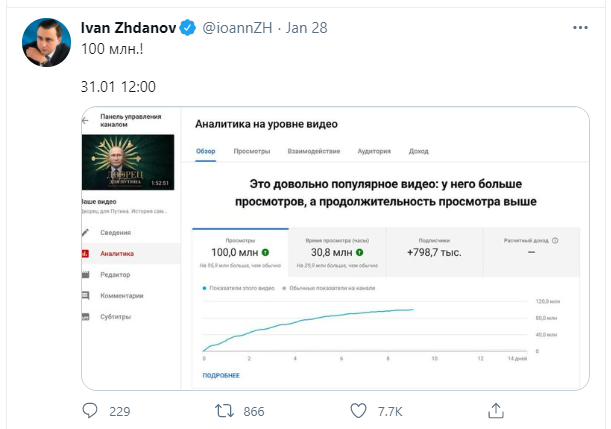Click the blue verified badge
This screenshot has width=611, height=429.
tap(187, 29)
